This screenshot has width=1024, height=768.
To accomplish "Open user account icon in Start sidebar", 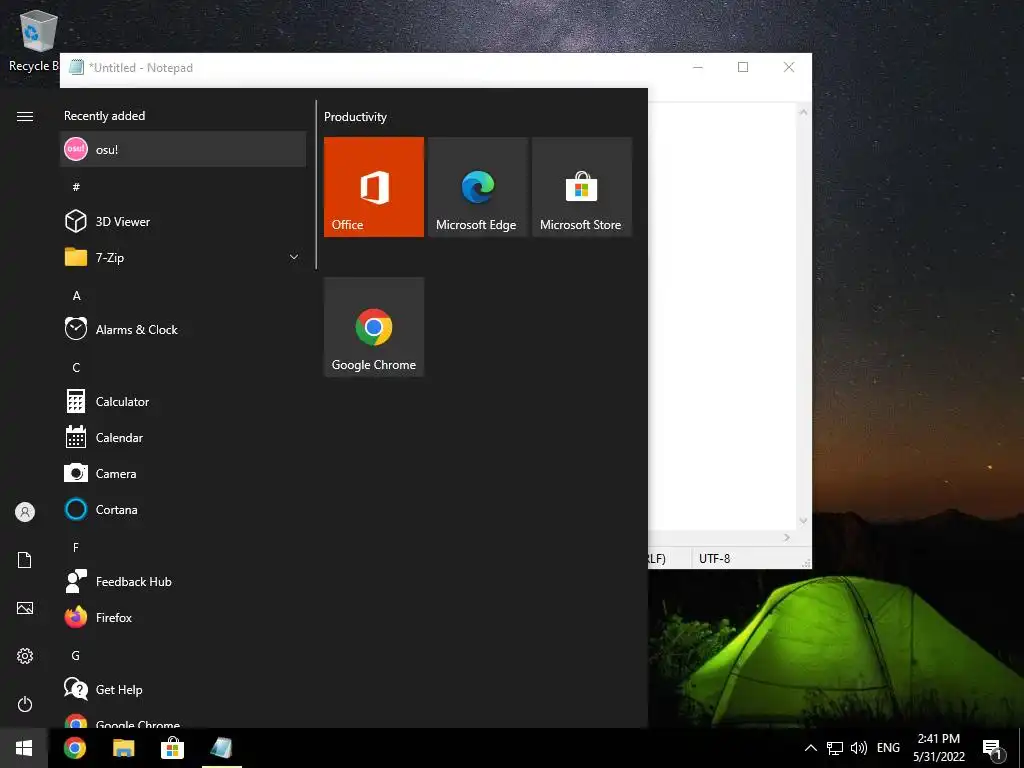I will [x=25, y=512].
